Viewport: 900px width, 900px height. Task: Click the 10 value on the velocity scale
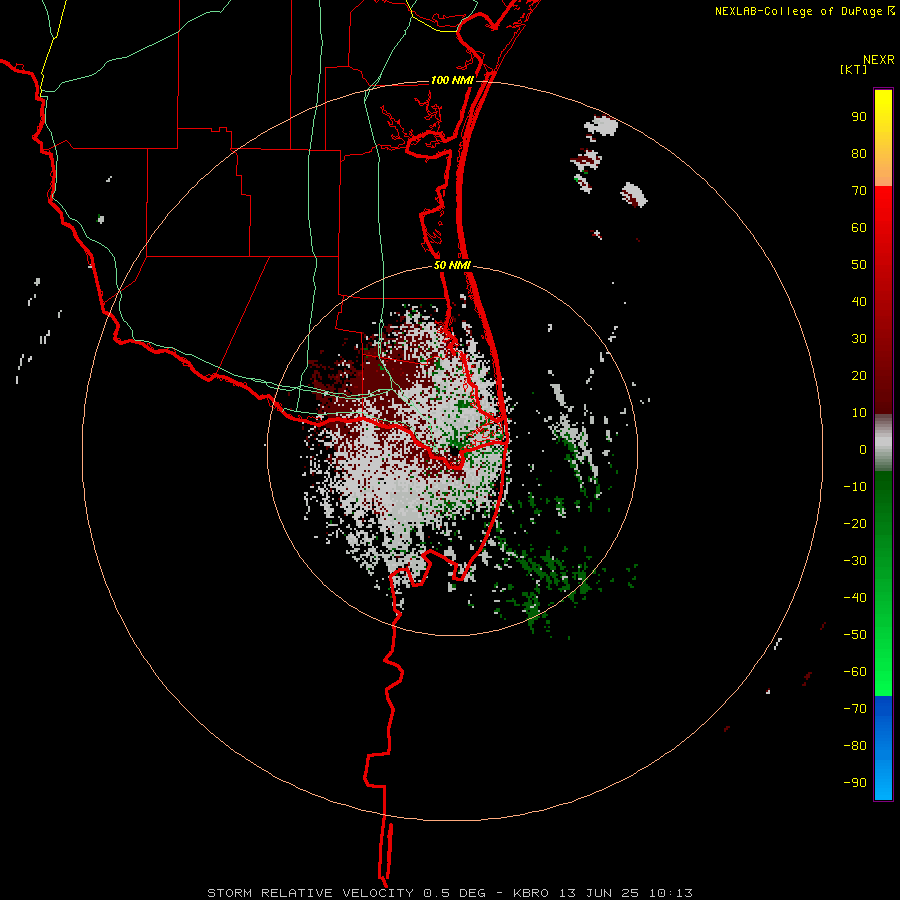pyautogui.click(x=859, y=413)
